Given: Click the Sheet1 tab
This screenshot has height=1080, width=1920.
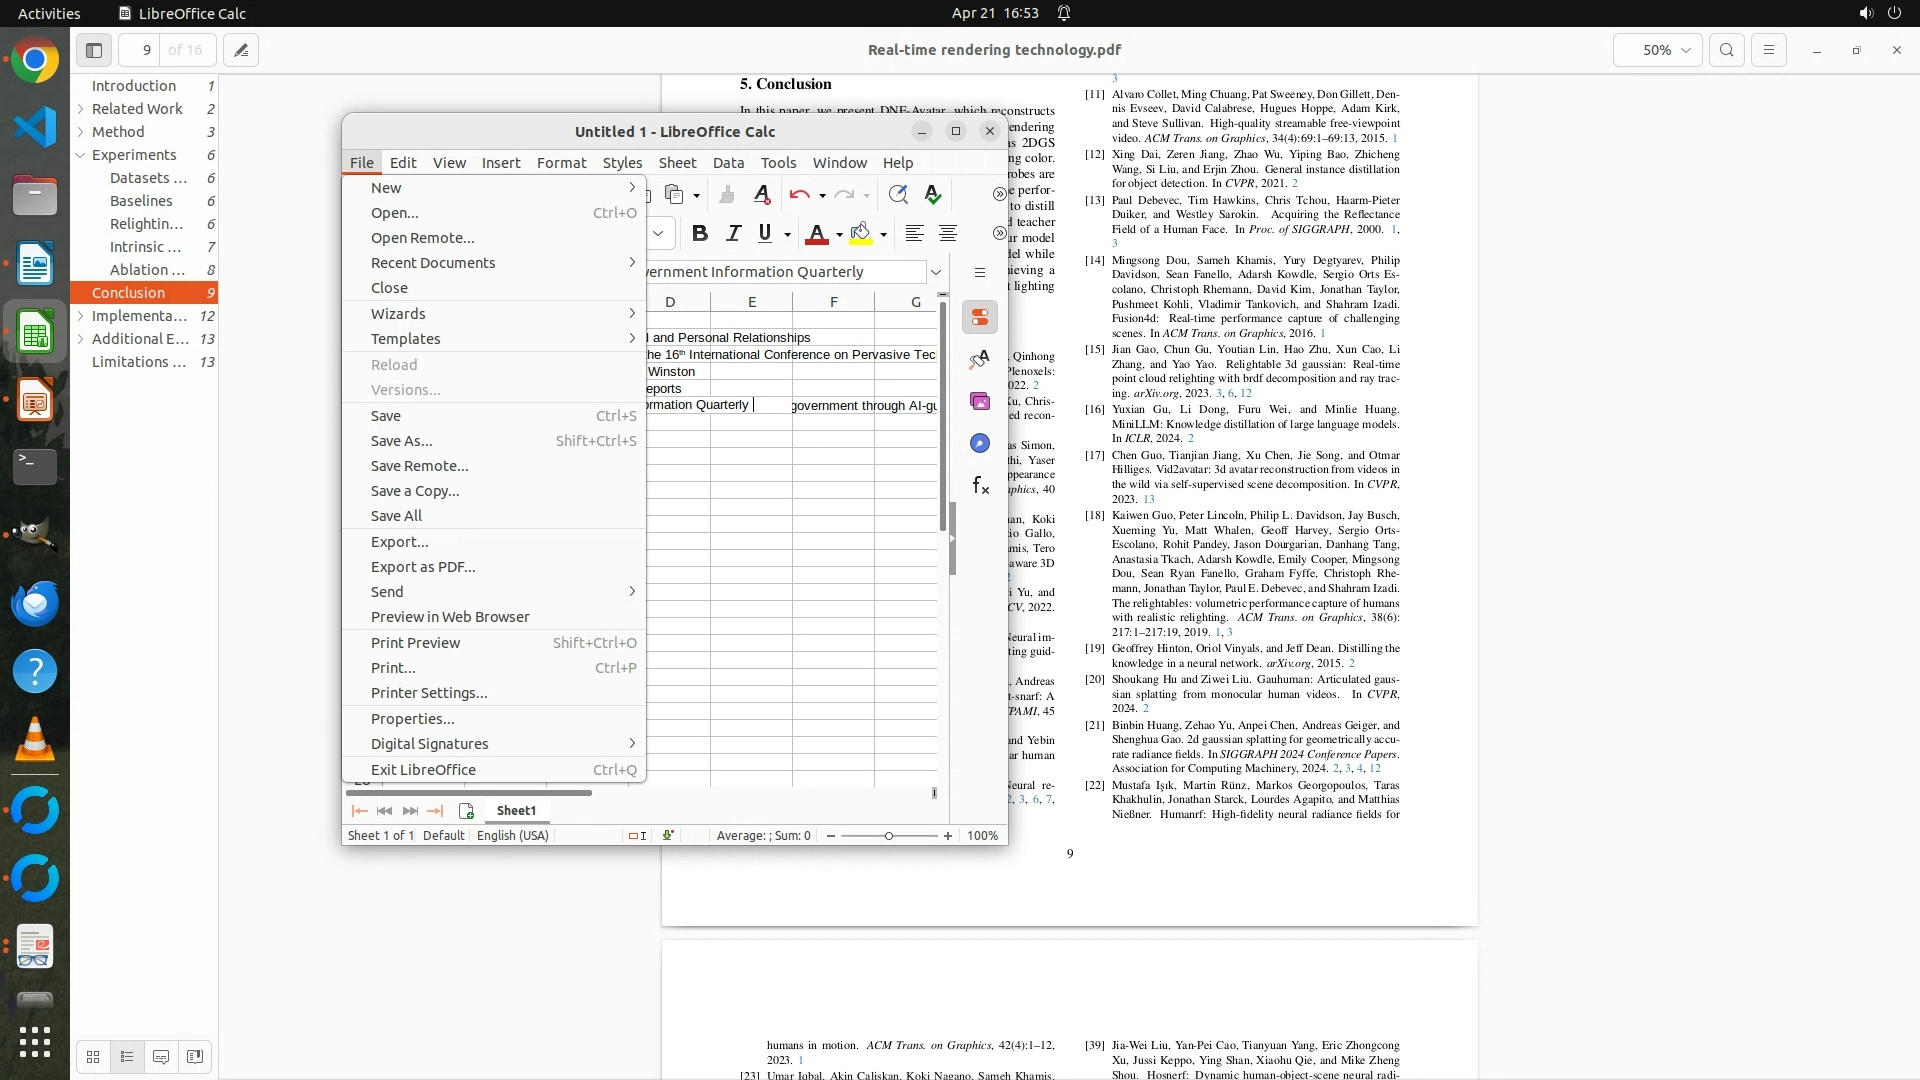Looking at the screenshot, I should coord(516,811).
